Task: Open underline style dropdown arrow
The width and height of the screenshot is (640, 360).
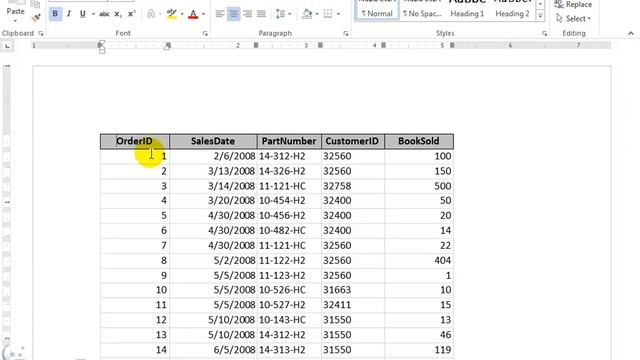Action: click(x=93, y=14)
